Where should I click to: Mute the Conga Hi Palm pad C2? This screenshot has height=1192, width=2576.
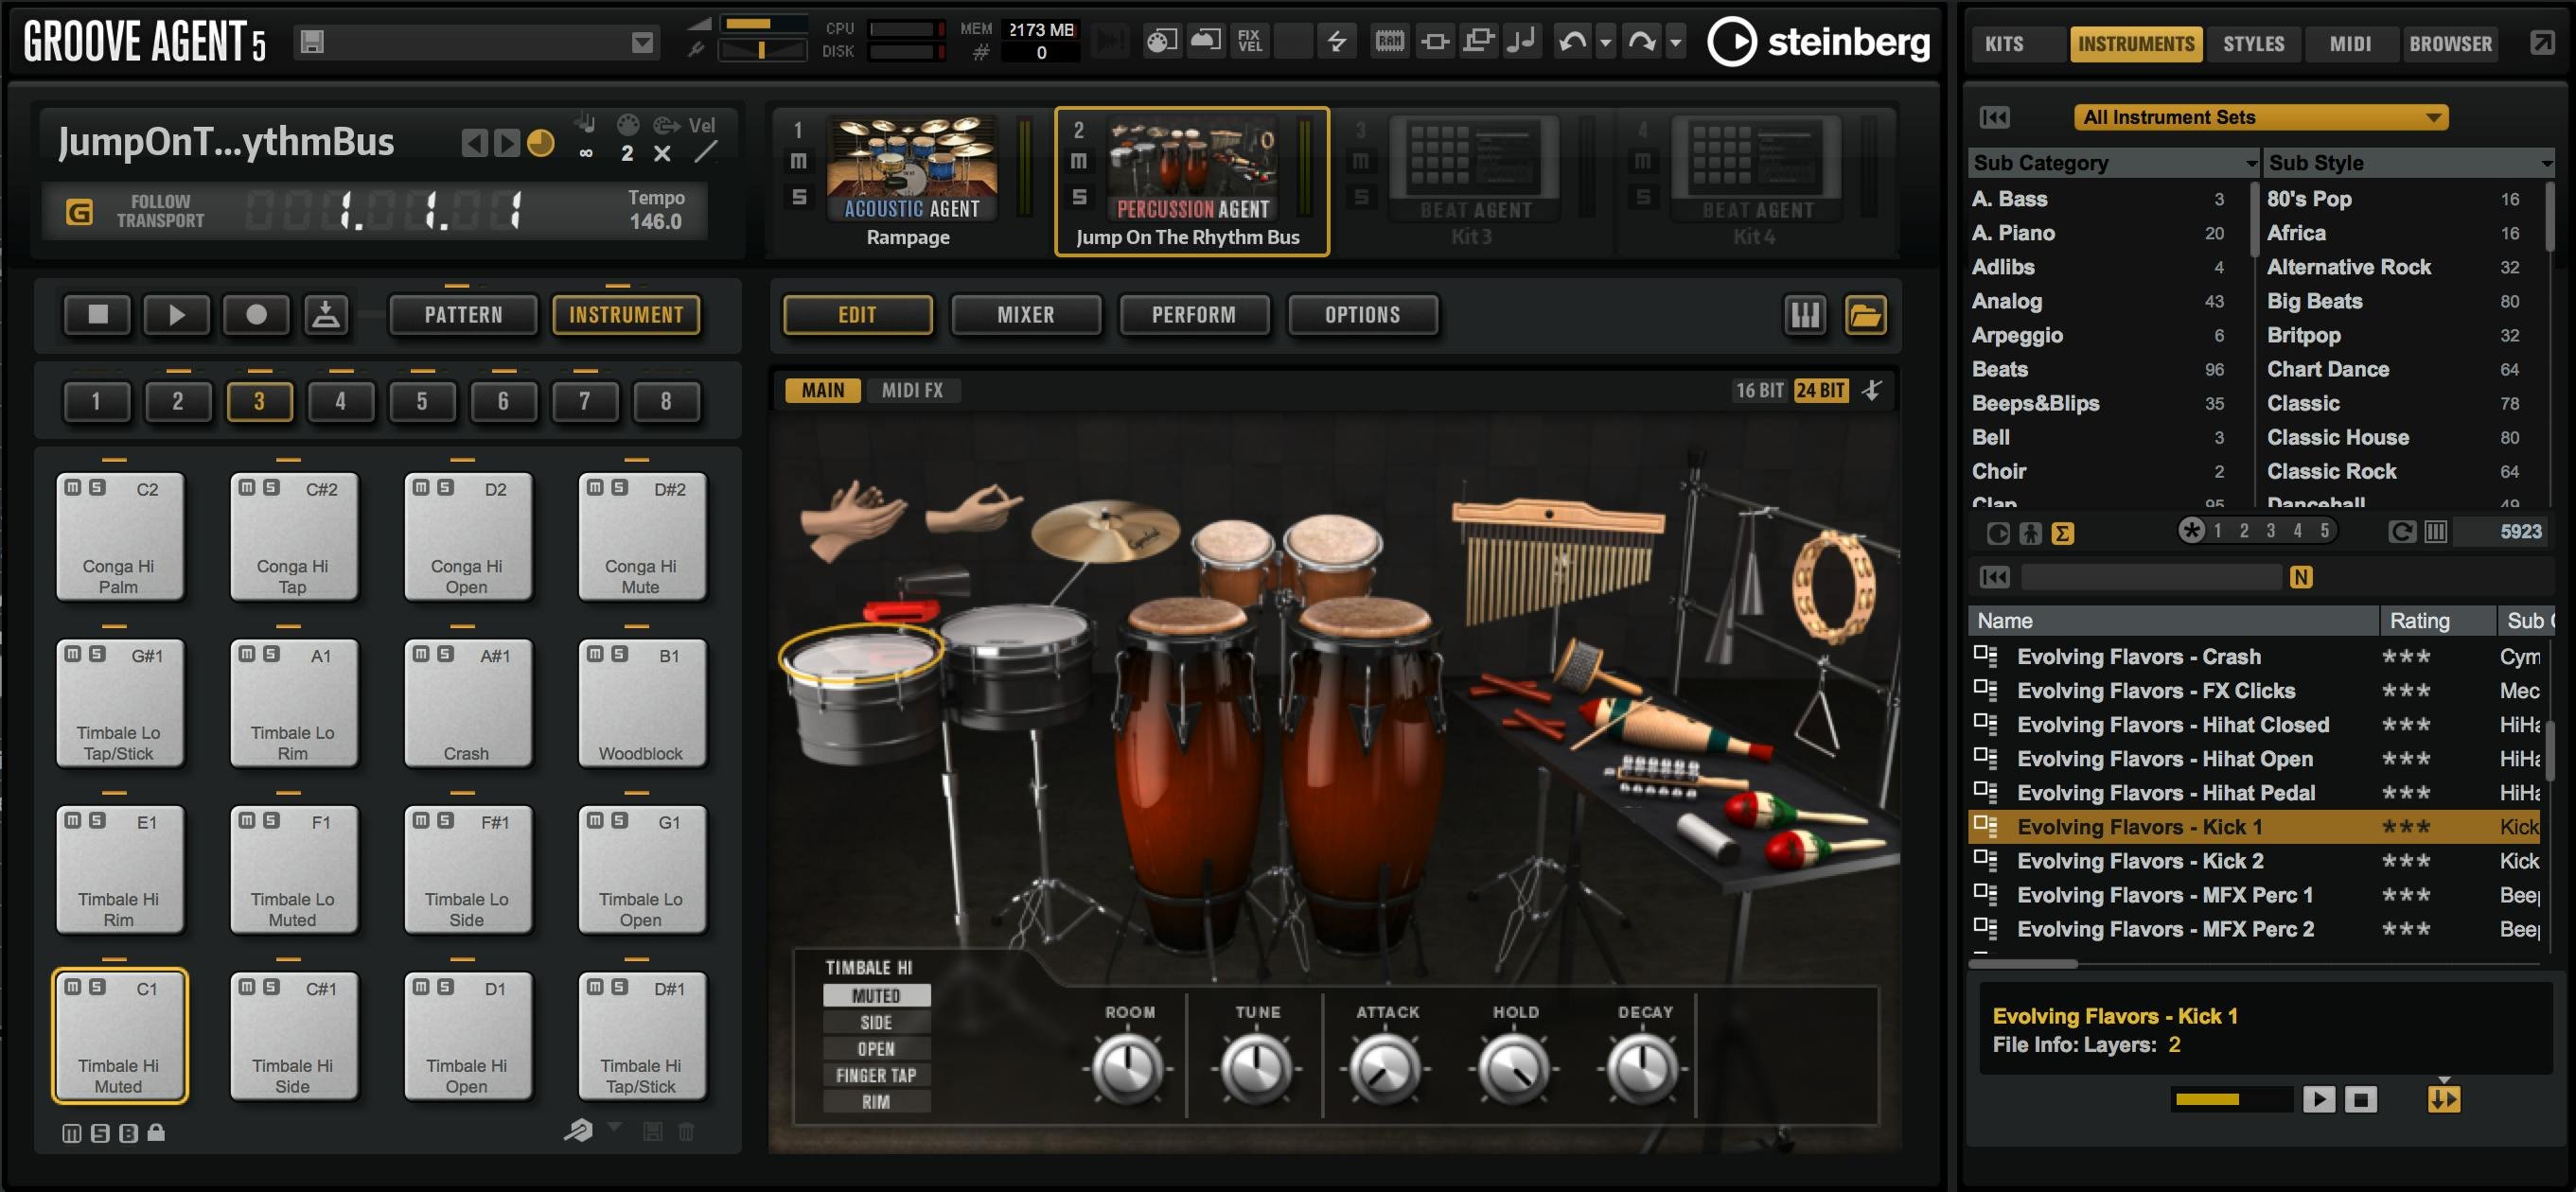[73, 488]
